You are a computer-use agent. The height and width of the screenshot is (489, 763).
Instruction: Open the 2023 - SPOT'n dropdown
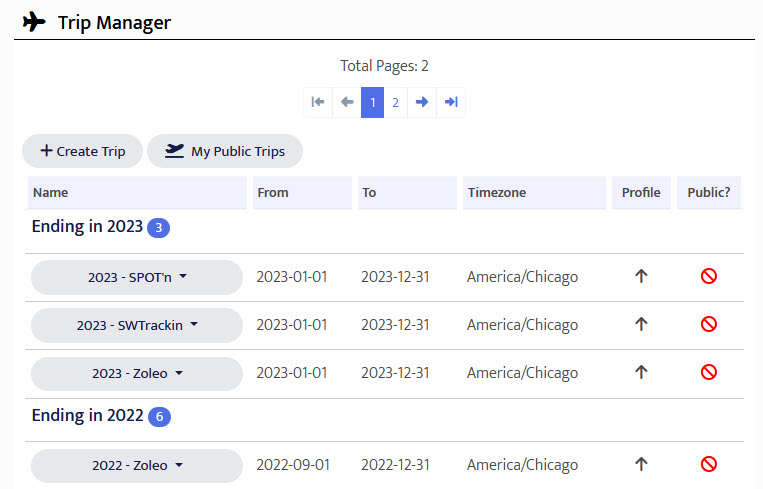coord(137,278)
